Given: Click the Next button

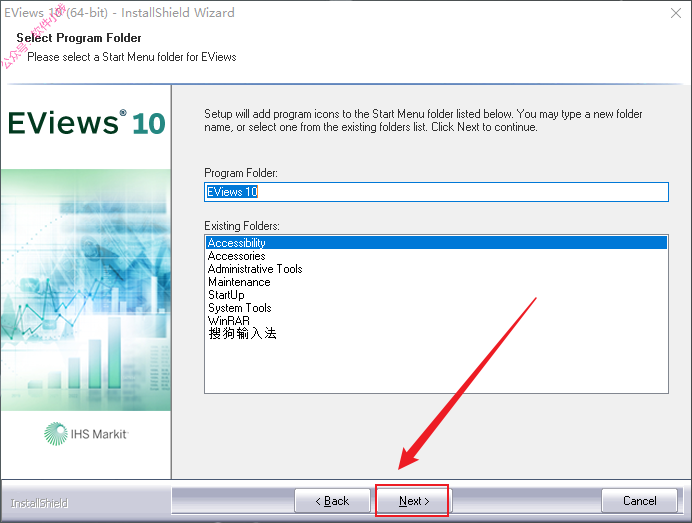Looking at the screenshot, I should pyautogui.click(x=414, y=501).
